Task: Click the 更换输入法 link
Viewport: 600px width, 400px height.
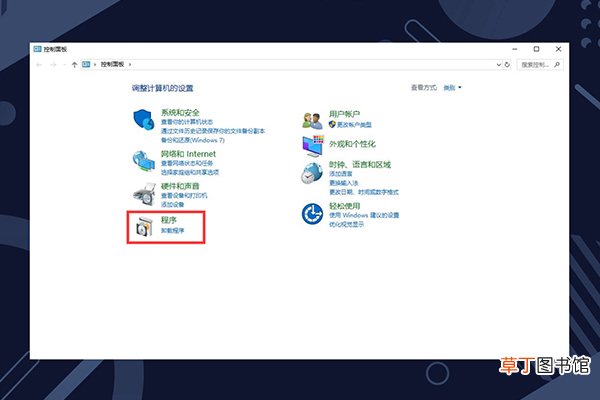Action: [x=344, y=183]
